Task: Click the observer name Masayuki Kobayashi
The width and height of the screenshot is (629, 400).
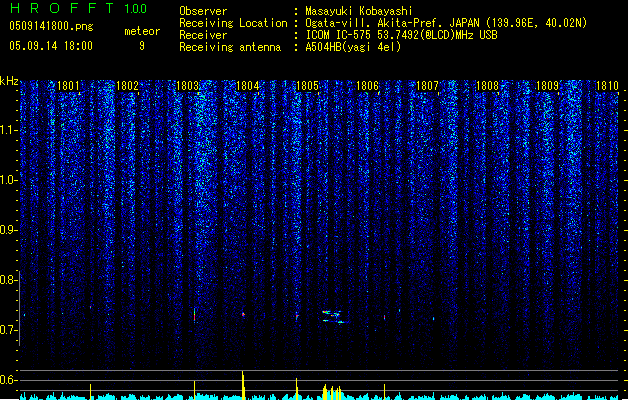Action: 359,11
